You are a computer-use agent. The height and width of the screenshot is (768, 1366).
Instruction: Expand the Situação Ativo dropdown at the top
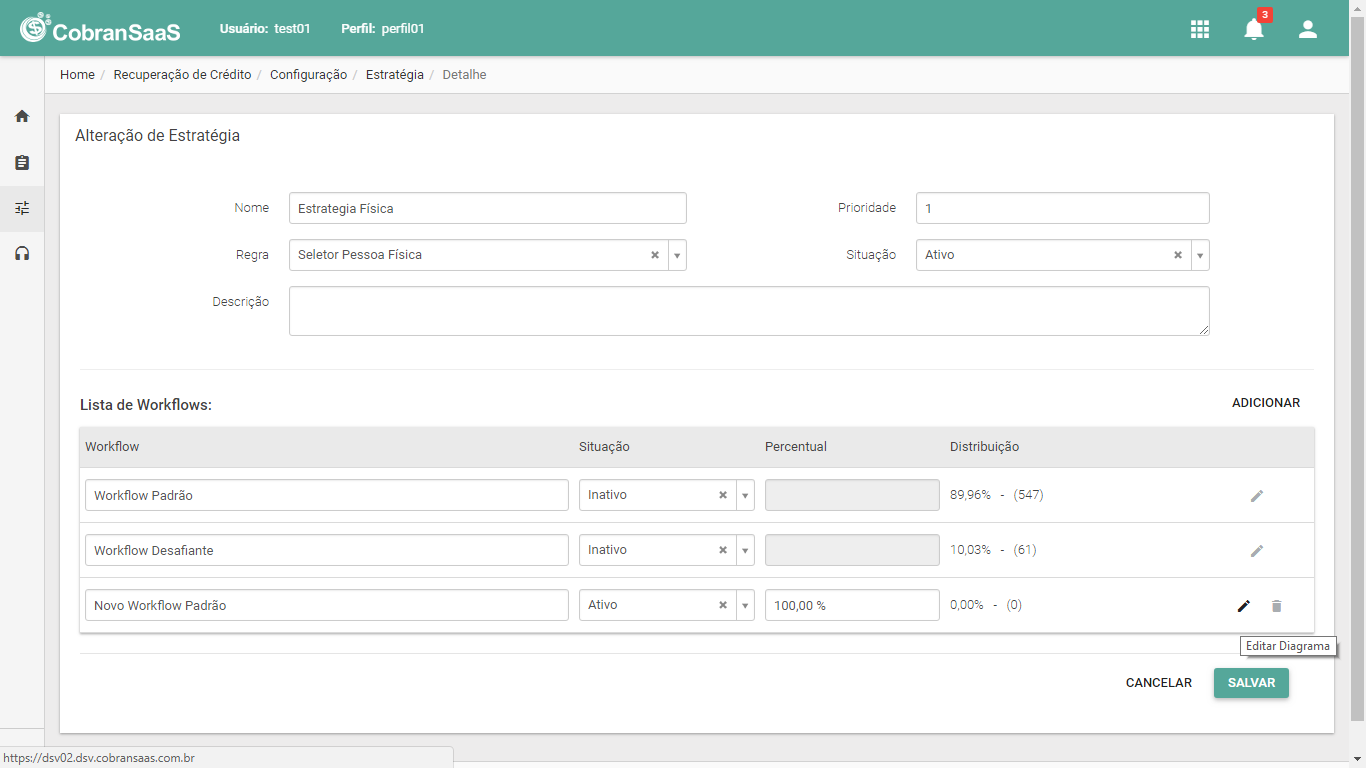(x=1200, y=255)
